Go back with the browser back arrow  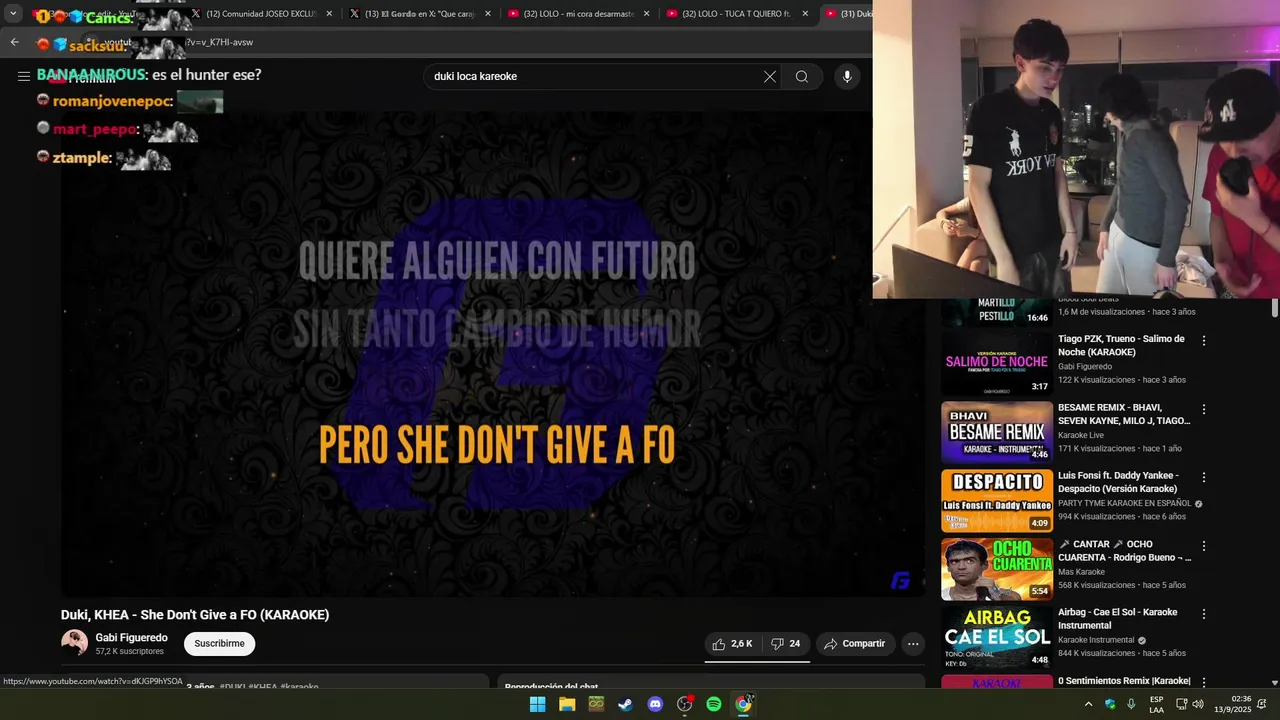[x=14, y=42]
